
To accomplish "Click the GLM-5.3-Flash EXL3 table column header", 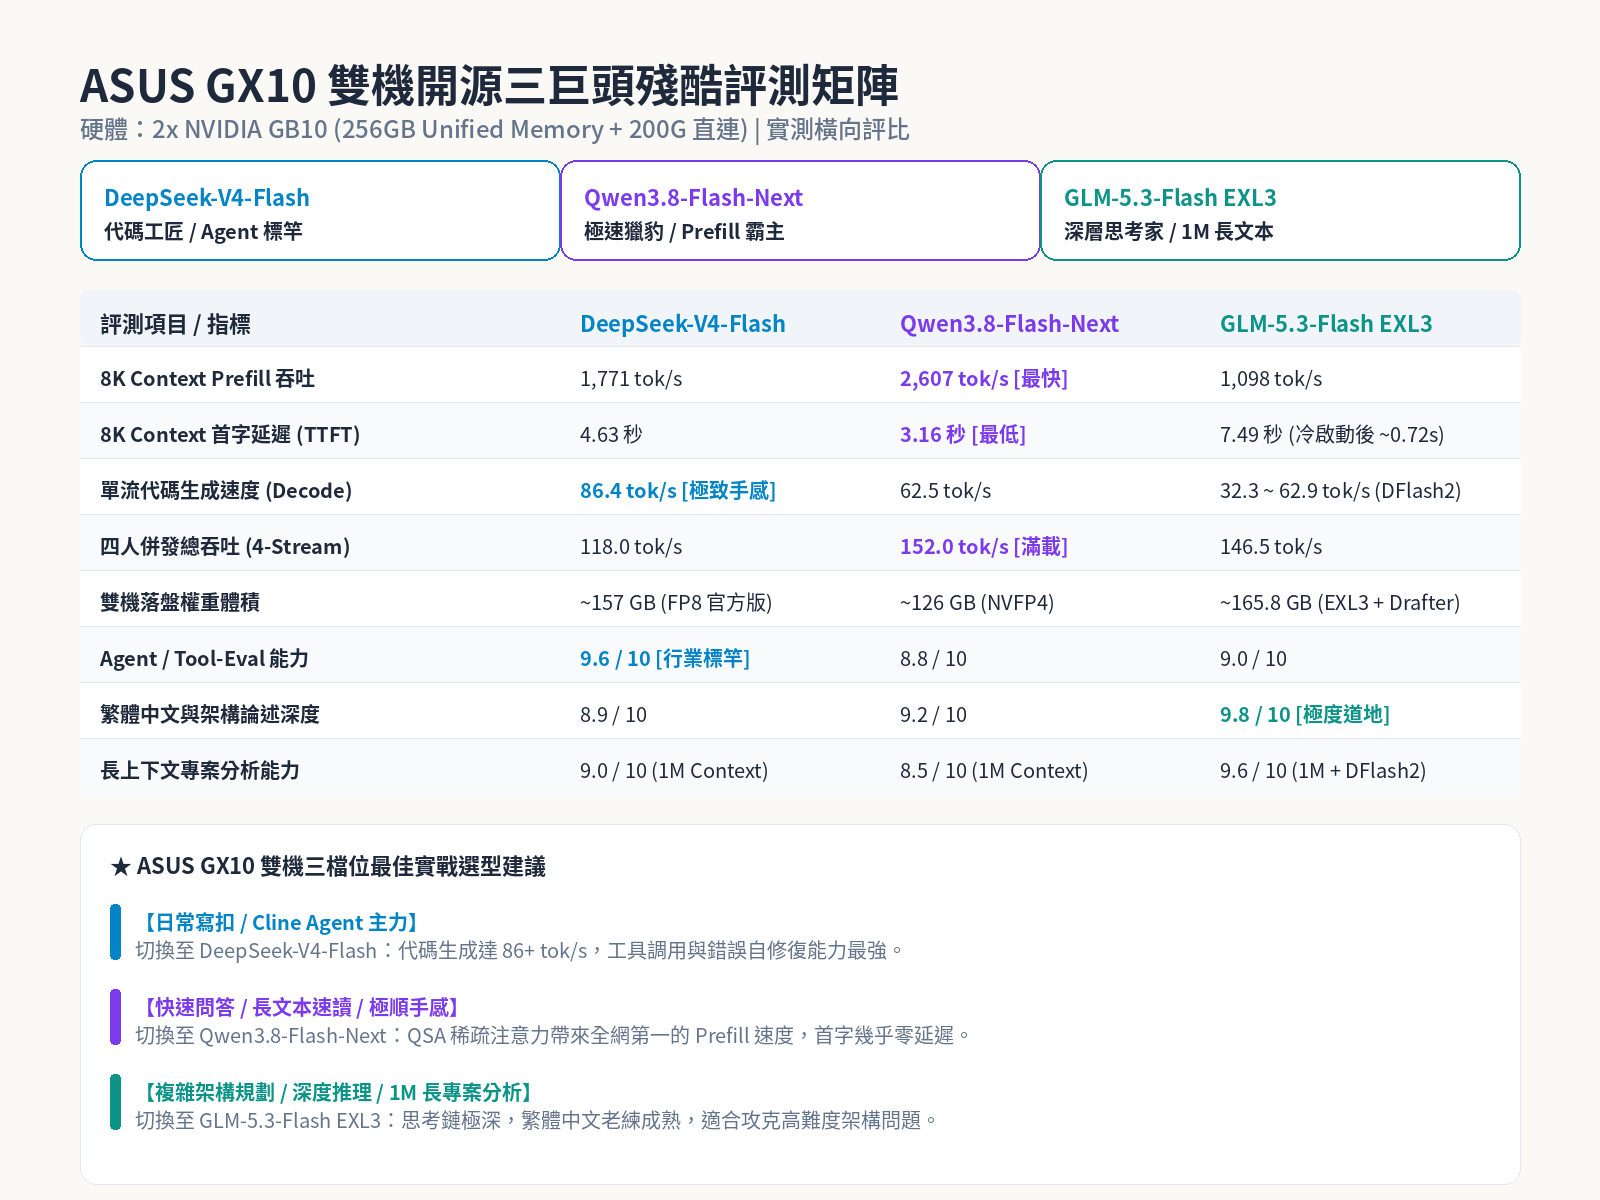I will point(1326,324).
